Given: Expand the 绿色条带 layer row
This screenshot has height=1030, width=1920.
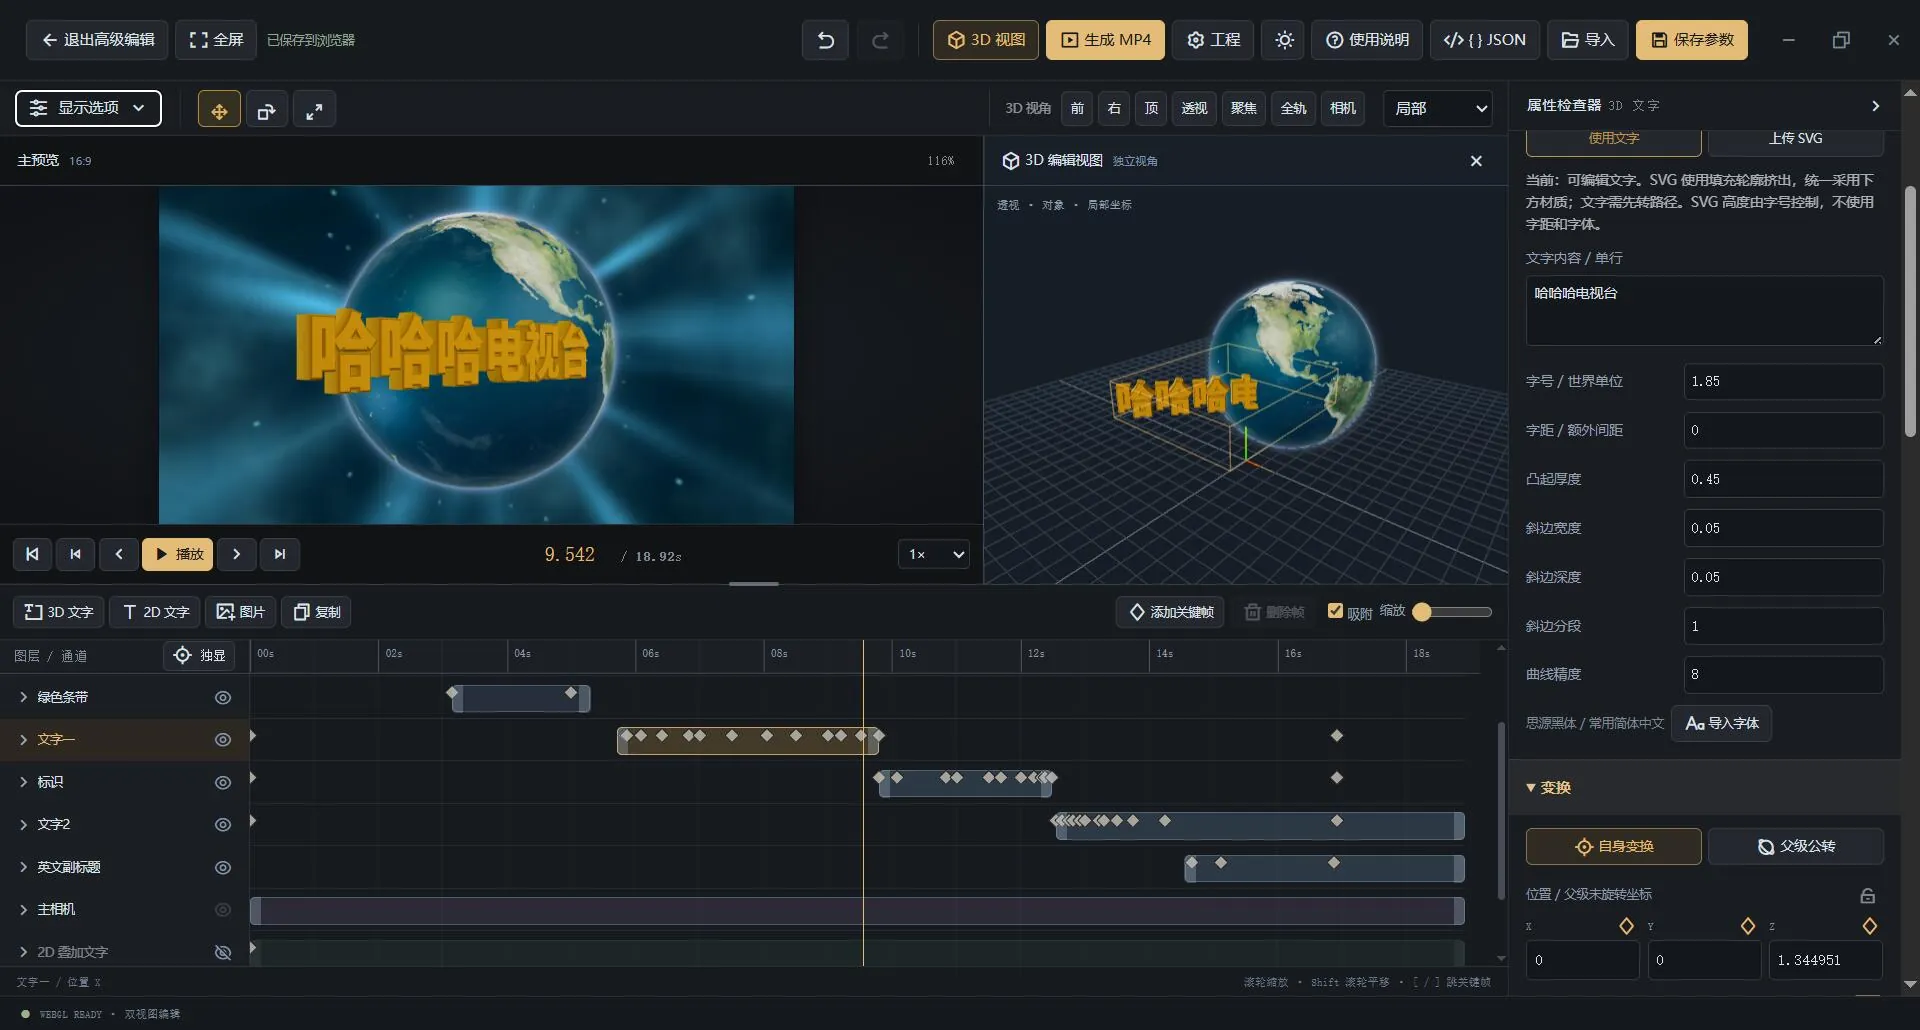Looking at the screenshot, I should 23,697.
